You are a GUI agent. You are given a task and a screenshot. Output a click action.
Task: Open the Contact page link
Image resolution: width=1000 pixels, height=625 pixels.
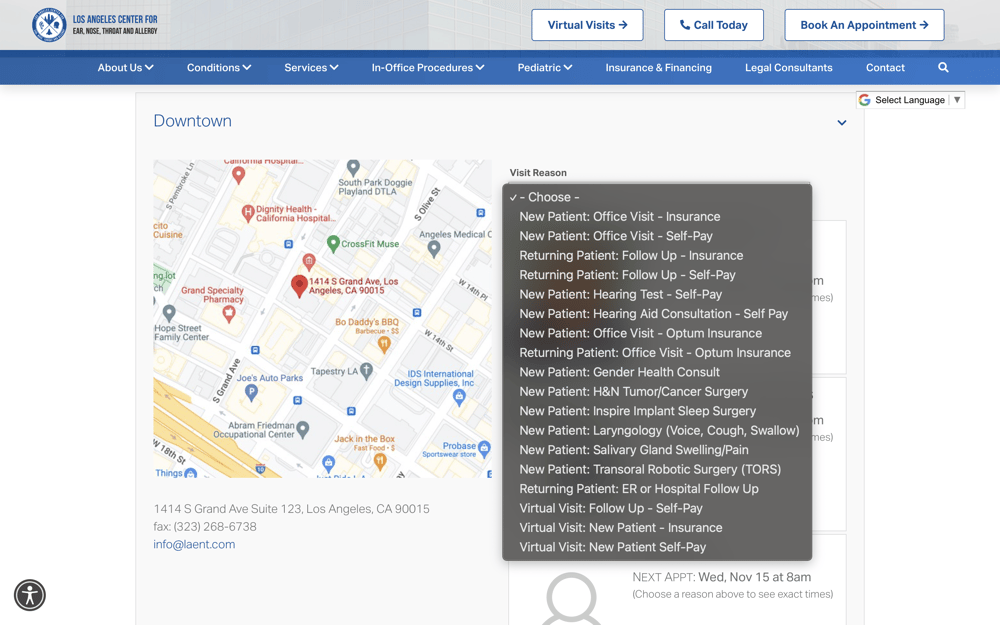coord(885,68)
